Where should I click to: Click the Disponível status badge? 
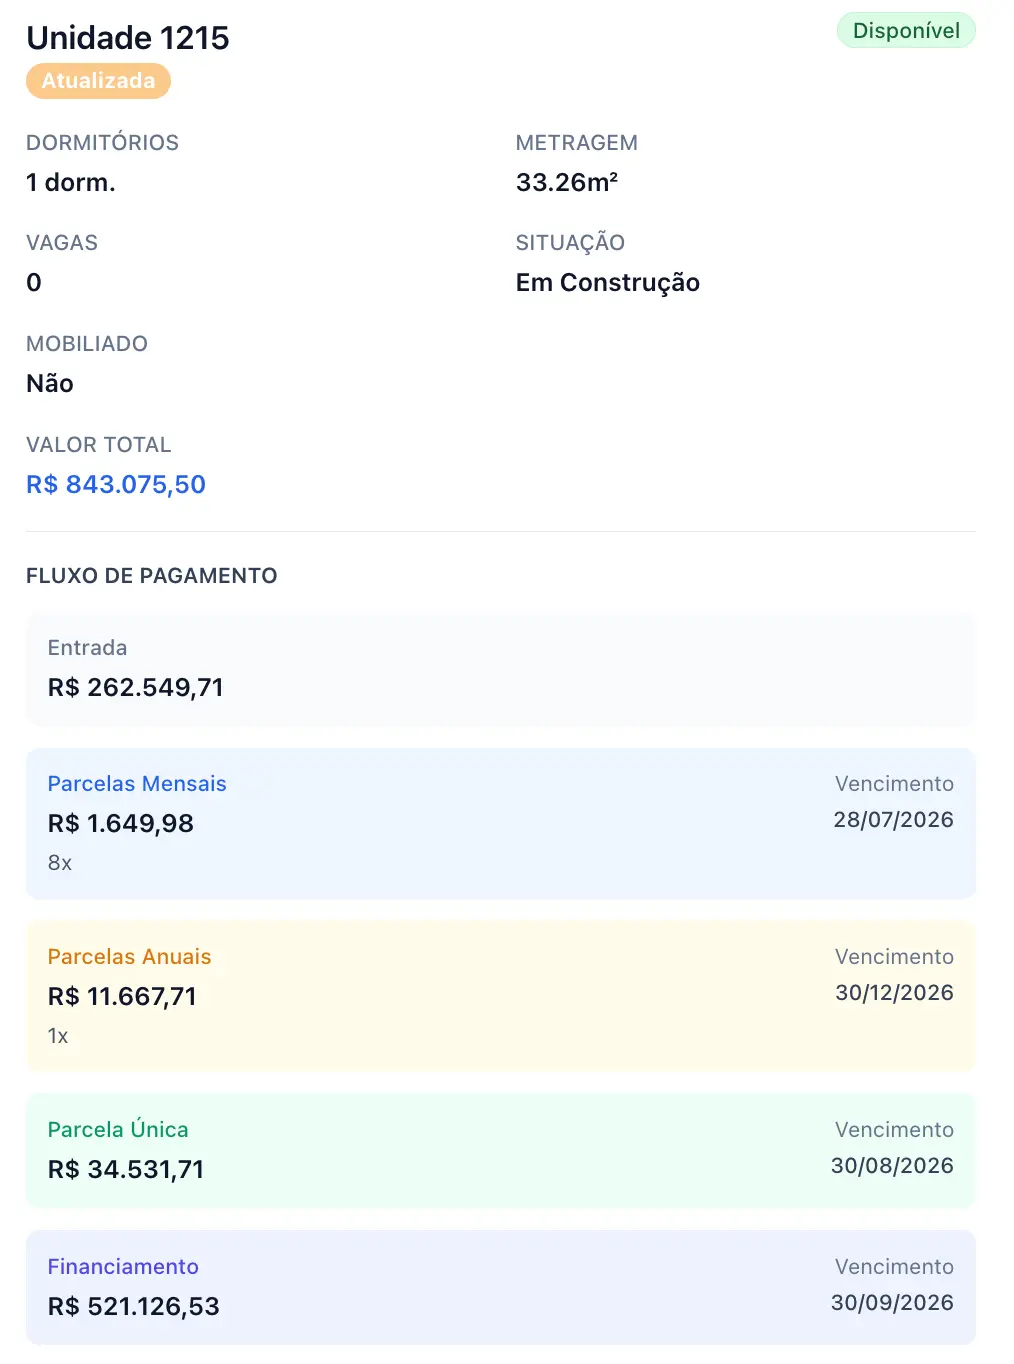click(906, 31)
